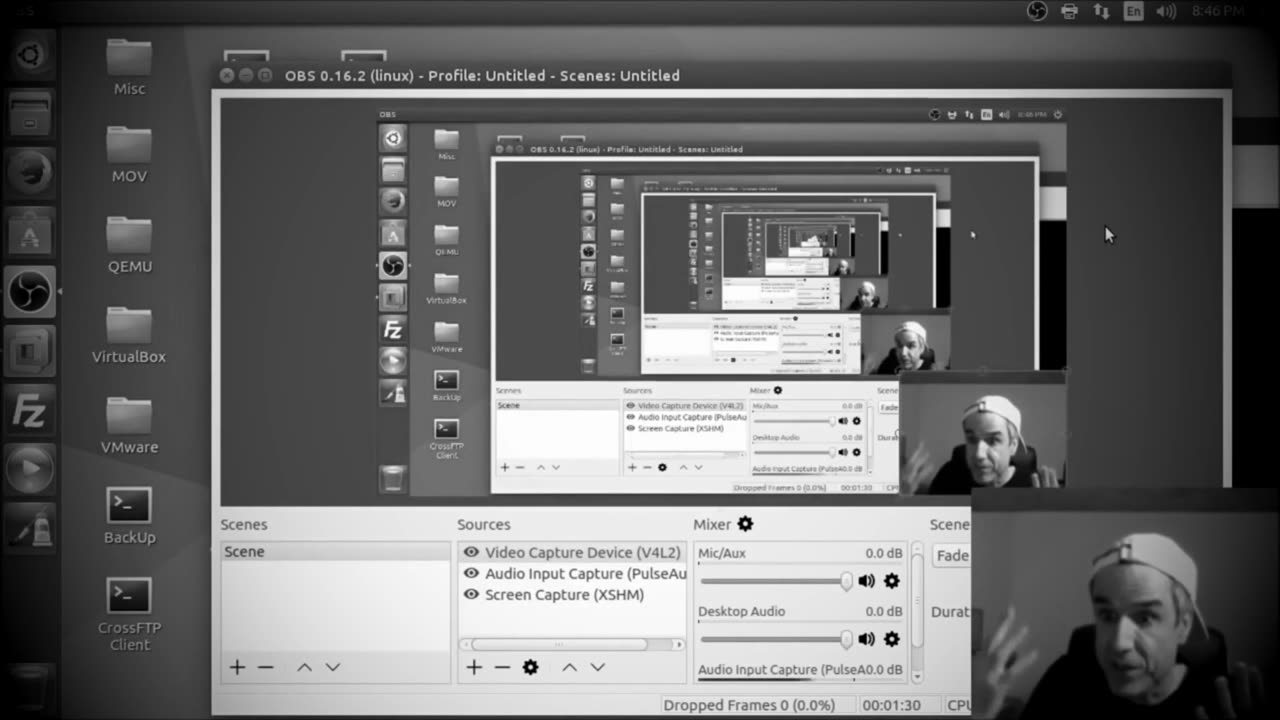Open the media player launcher icon
The width and height of the screenshot is (1280, 720).
pyautogui.click(x=30, y=468)
